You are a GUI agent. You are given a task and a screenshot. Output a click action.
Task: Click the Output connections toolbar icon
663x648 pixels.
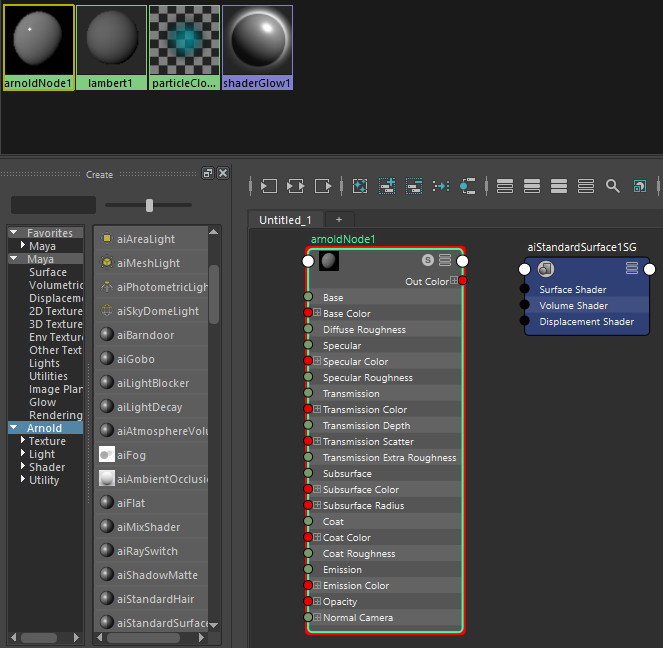pos(323,186)
